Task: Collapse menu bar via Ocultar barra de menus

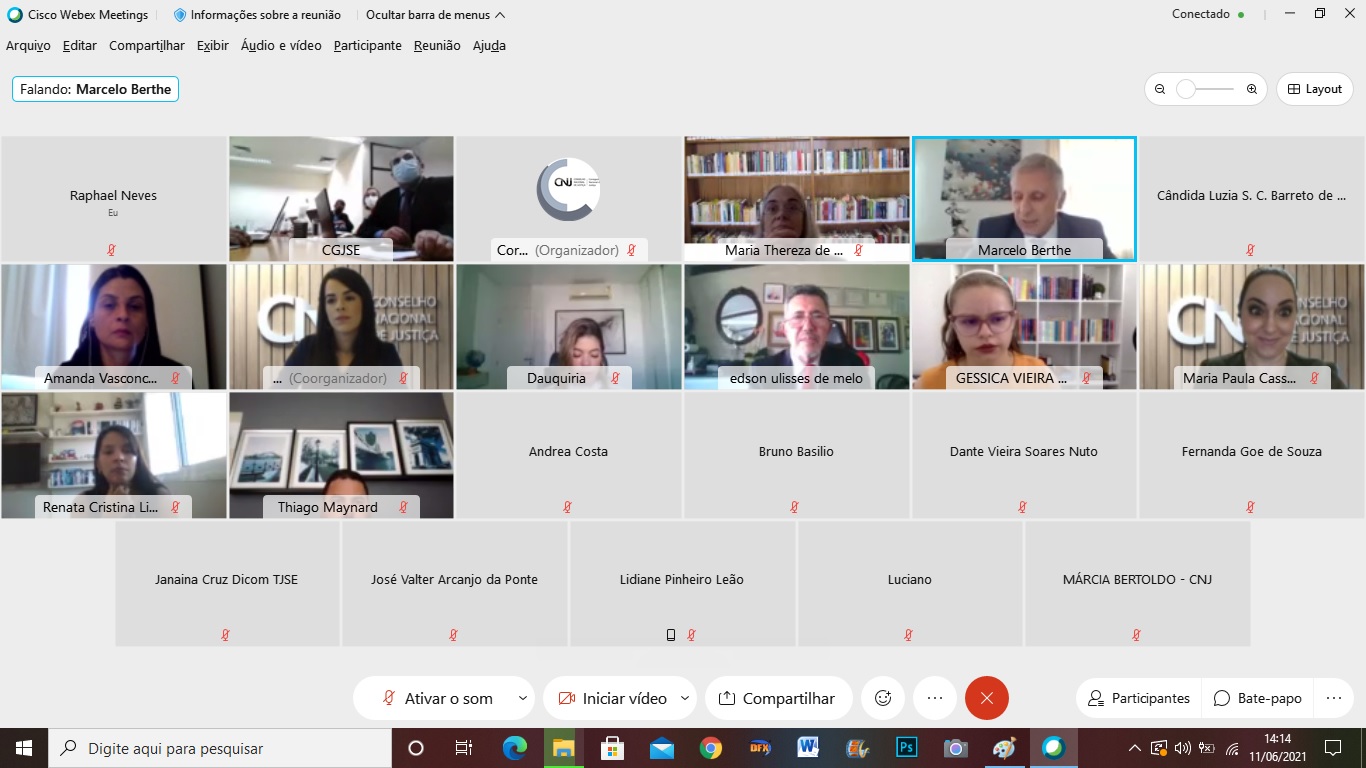Action: tap(435, 15)
